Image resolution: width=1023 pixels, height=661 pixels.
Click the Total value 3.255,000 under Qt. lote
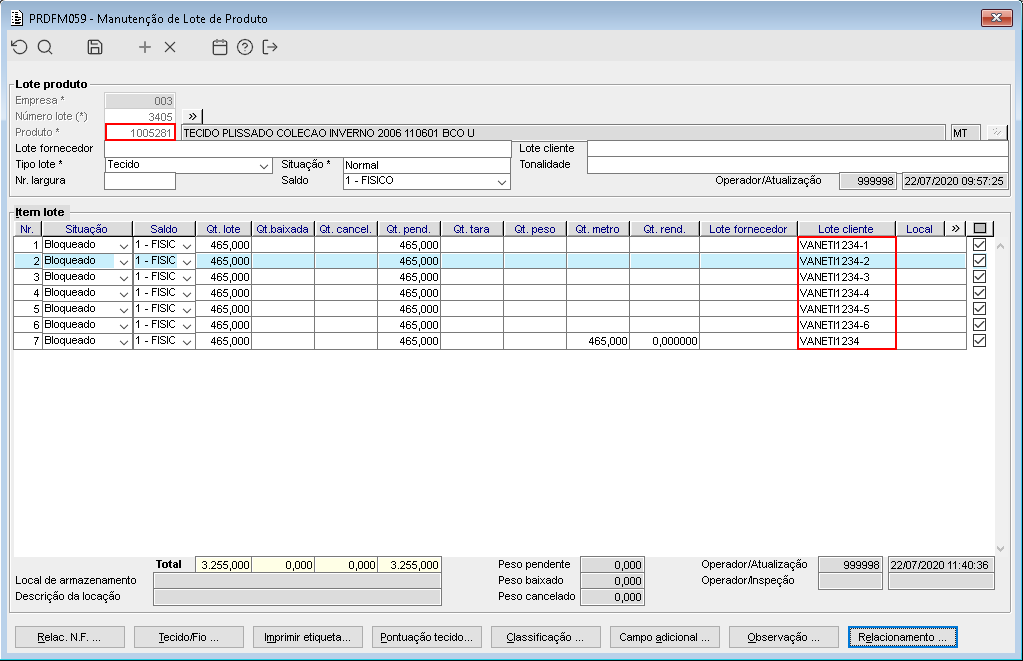(223, 565)
